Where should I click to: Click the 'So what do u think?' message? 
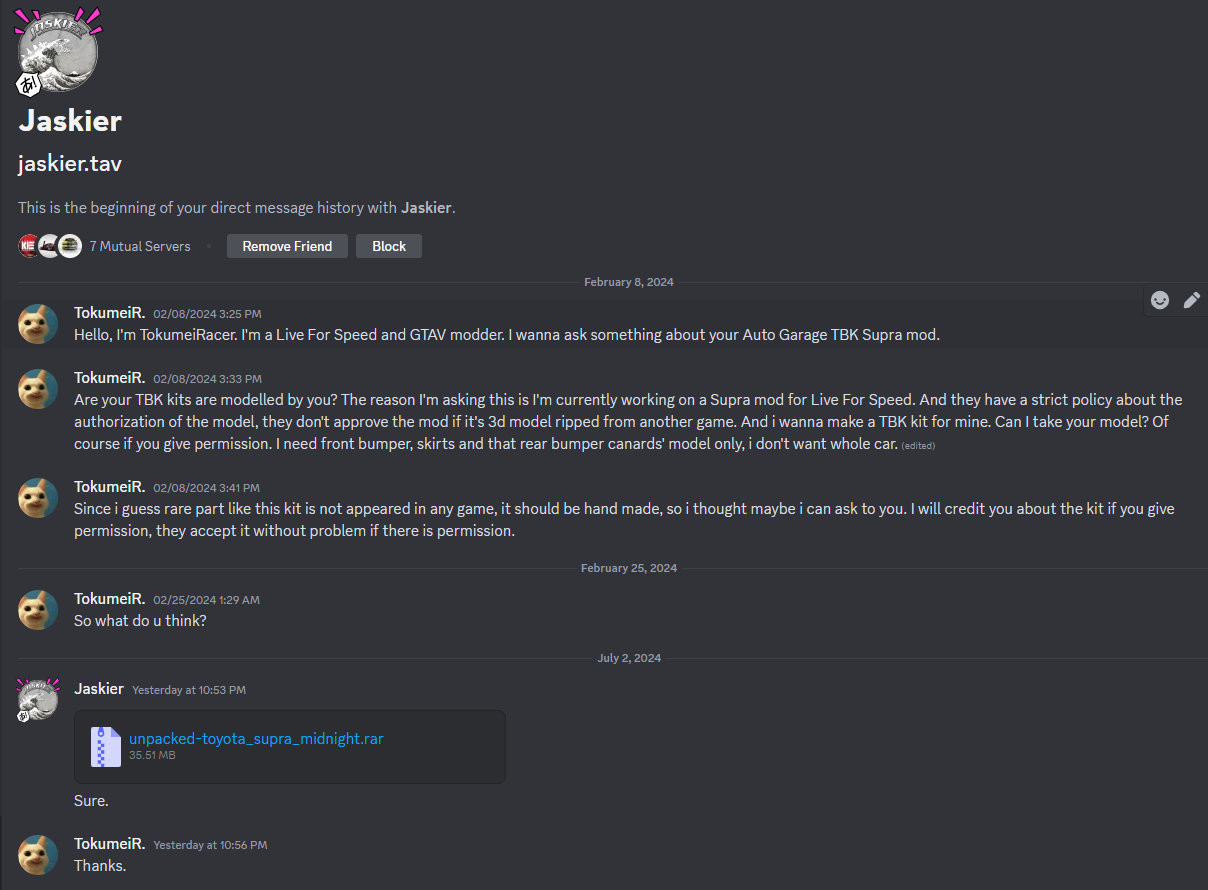pos(140,620)
